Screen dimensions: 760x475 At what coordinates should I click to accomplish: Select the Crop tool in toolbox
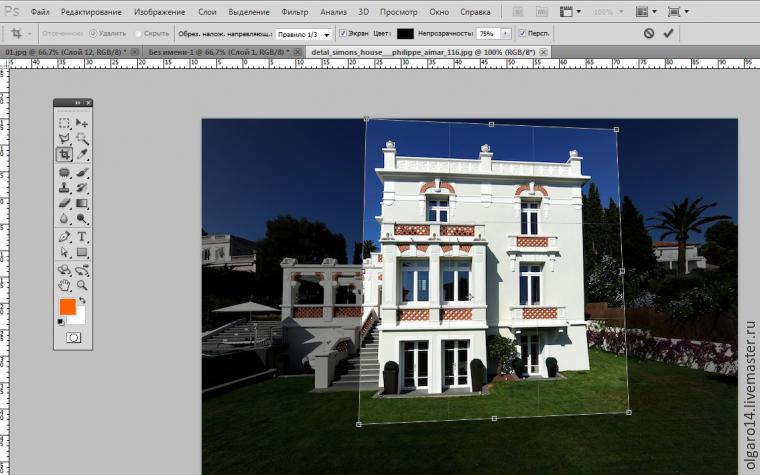[64, 154]
